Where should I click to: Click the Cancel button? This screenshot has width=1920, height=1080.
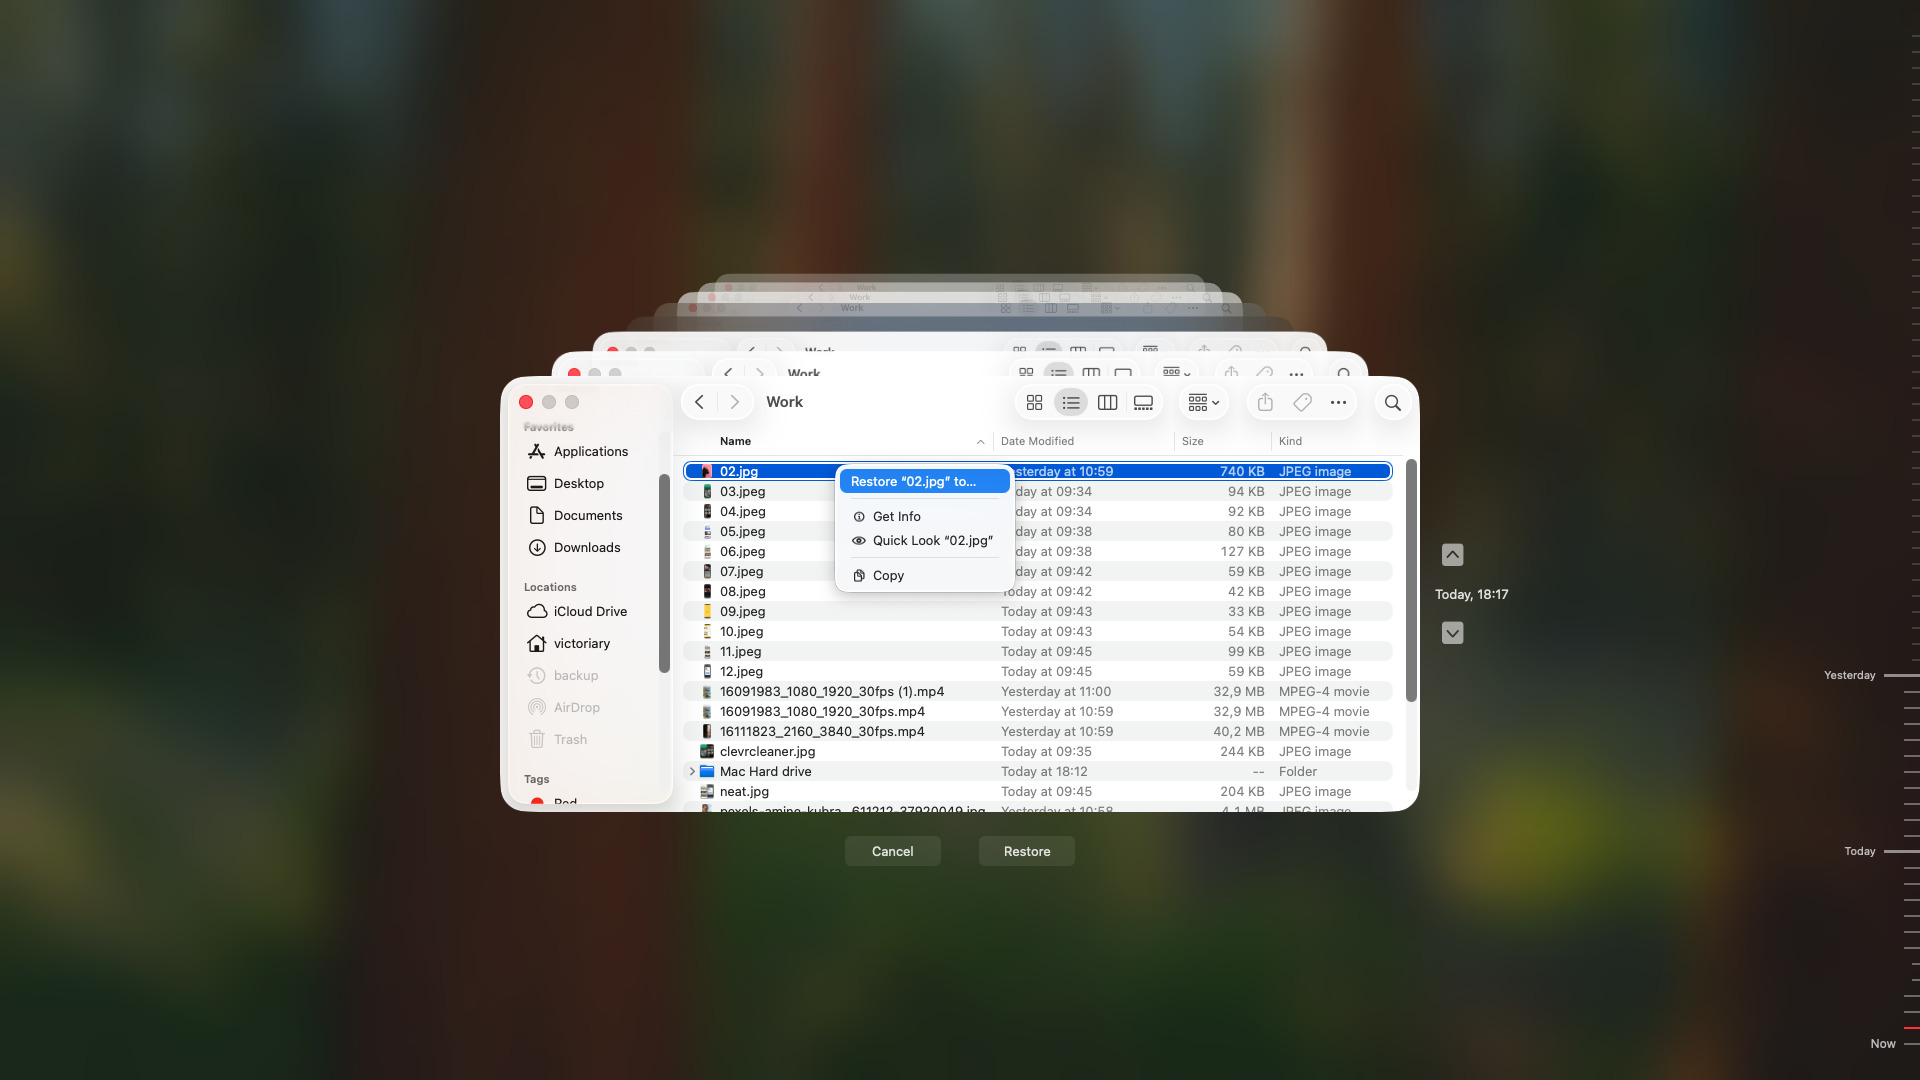pyautogui.click(x=892, y=851)
